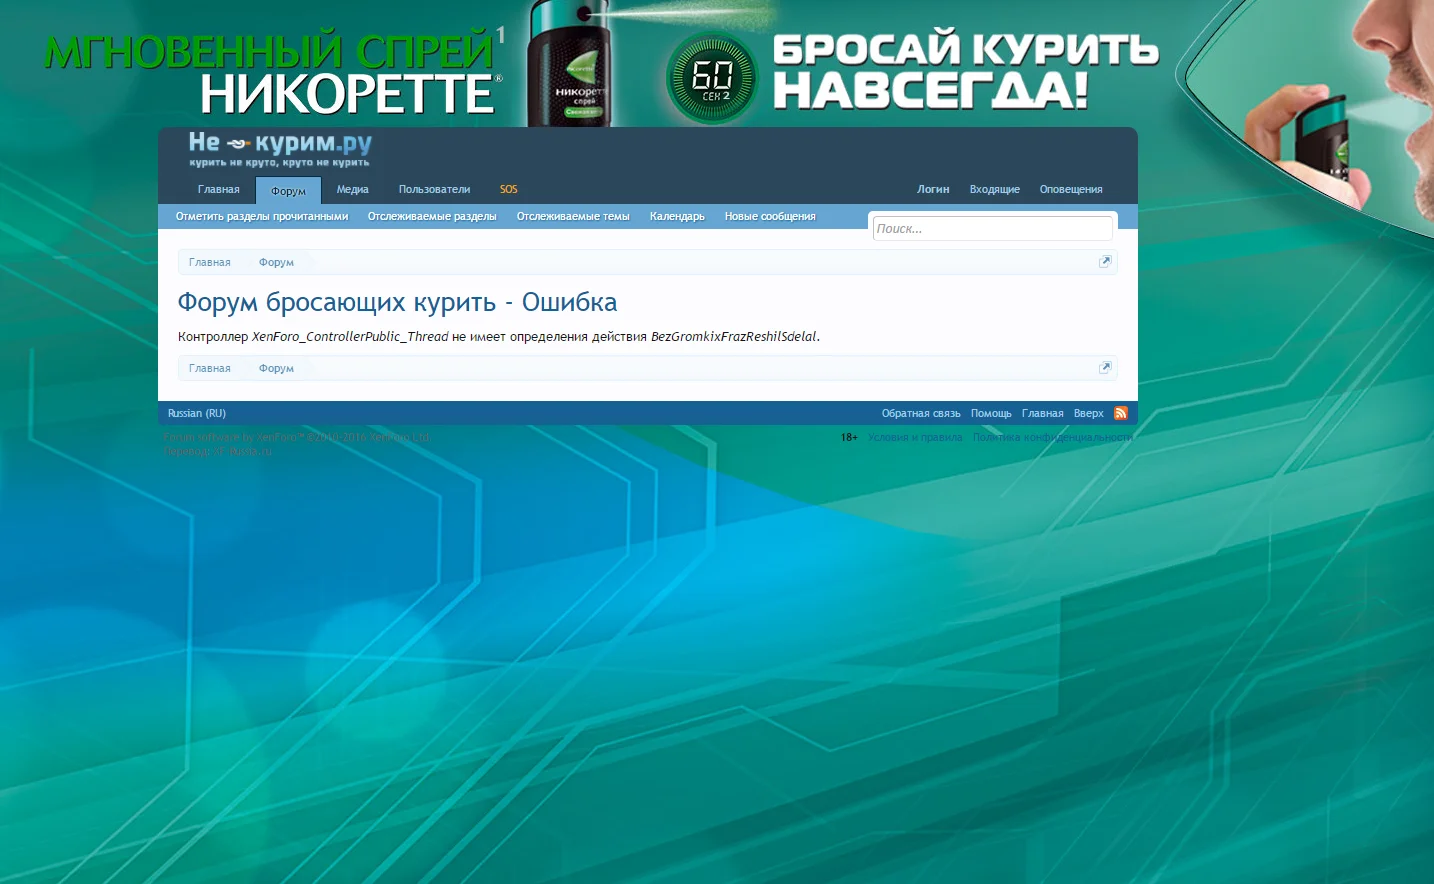Focus the Поиск search field
This screenshot has height=884, width=1434.
tap(992, 229)
